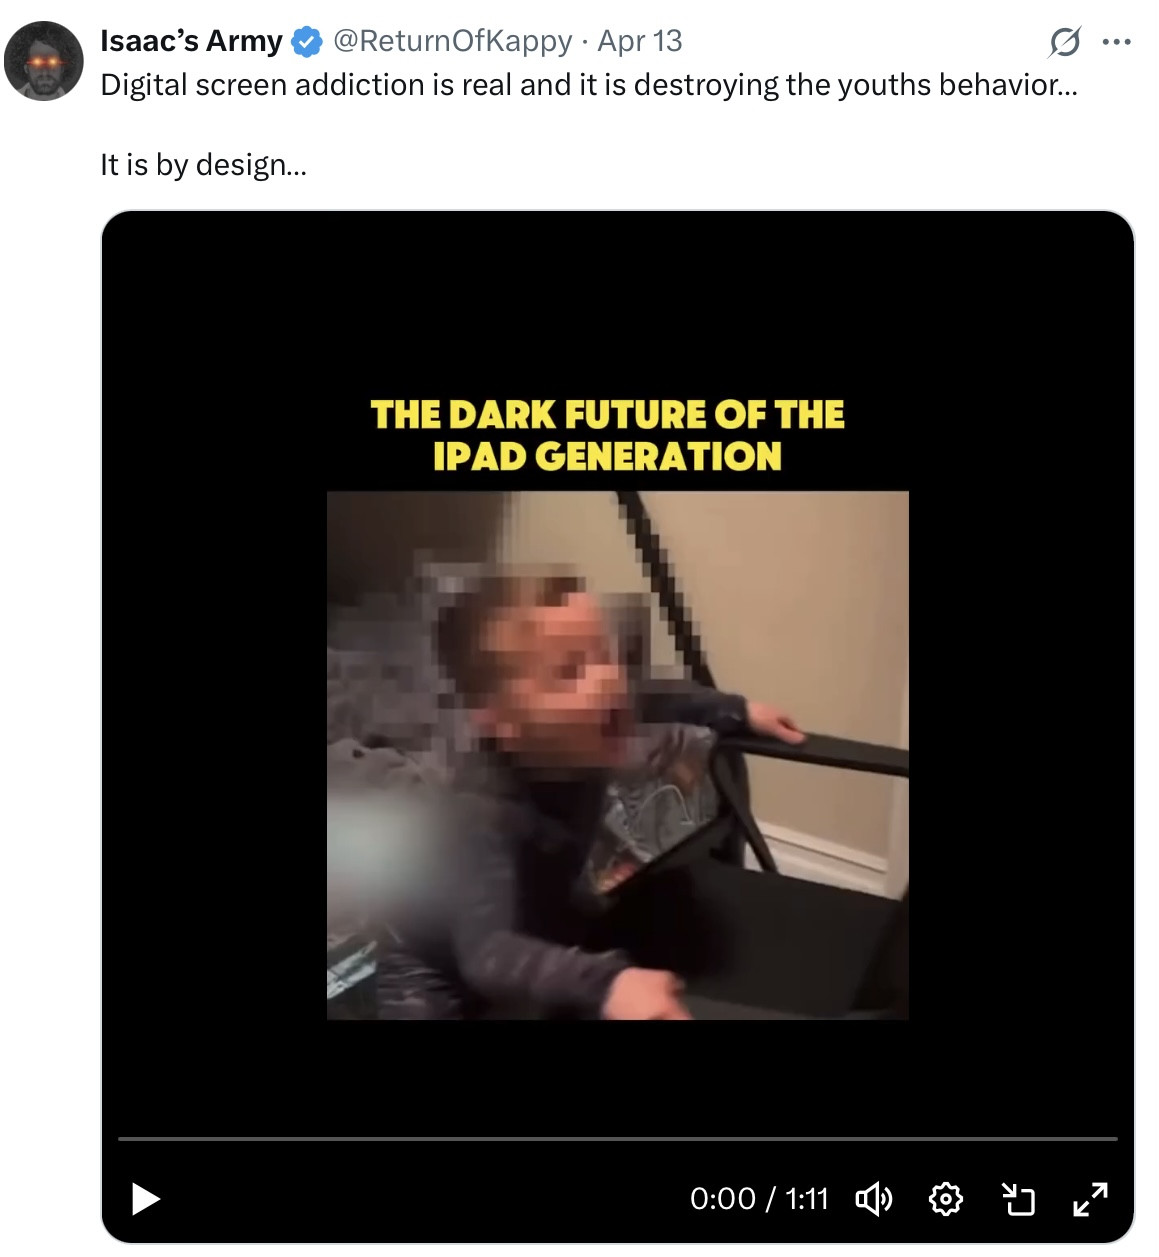Image resolution: width=1159 pixels, height=1257 pixels.
Task: Click the Grok slashed-circle icon
Action: [x=1065, y=42]
